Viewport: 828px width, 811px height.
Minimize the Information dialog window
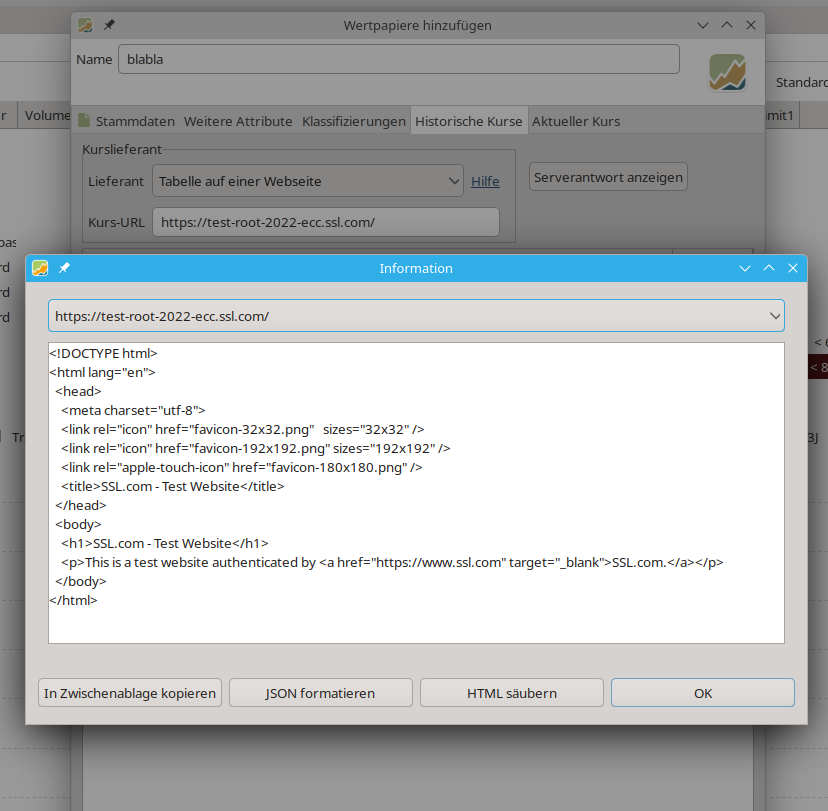(x=744, y=268)
